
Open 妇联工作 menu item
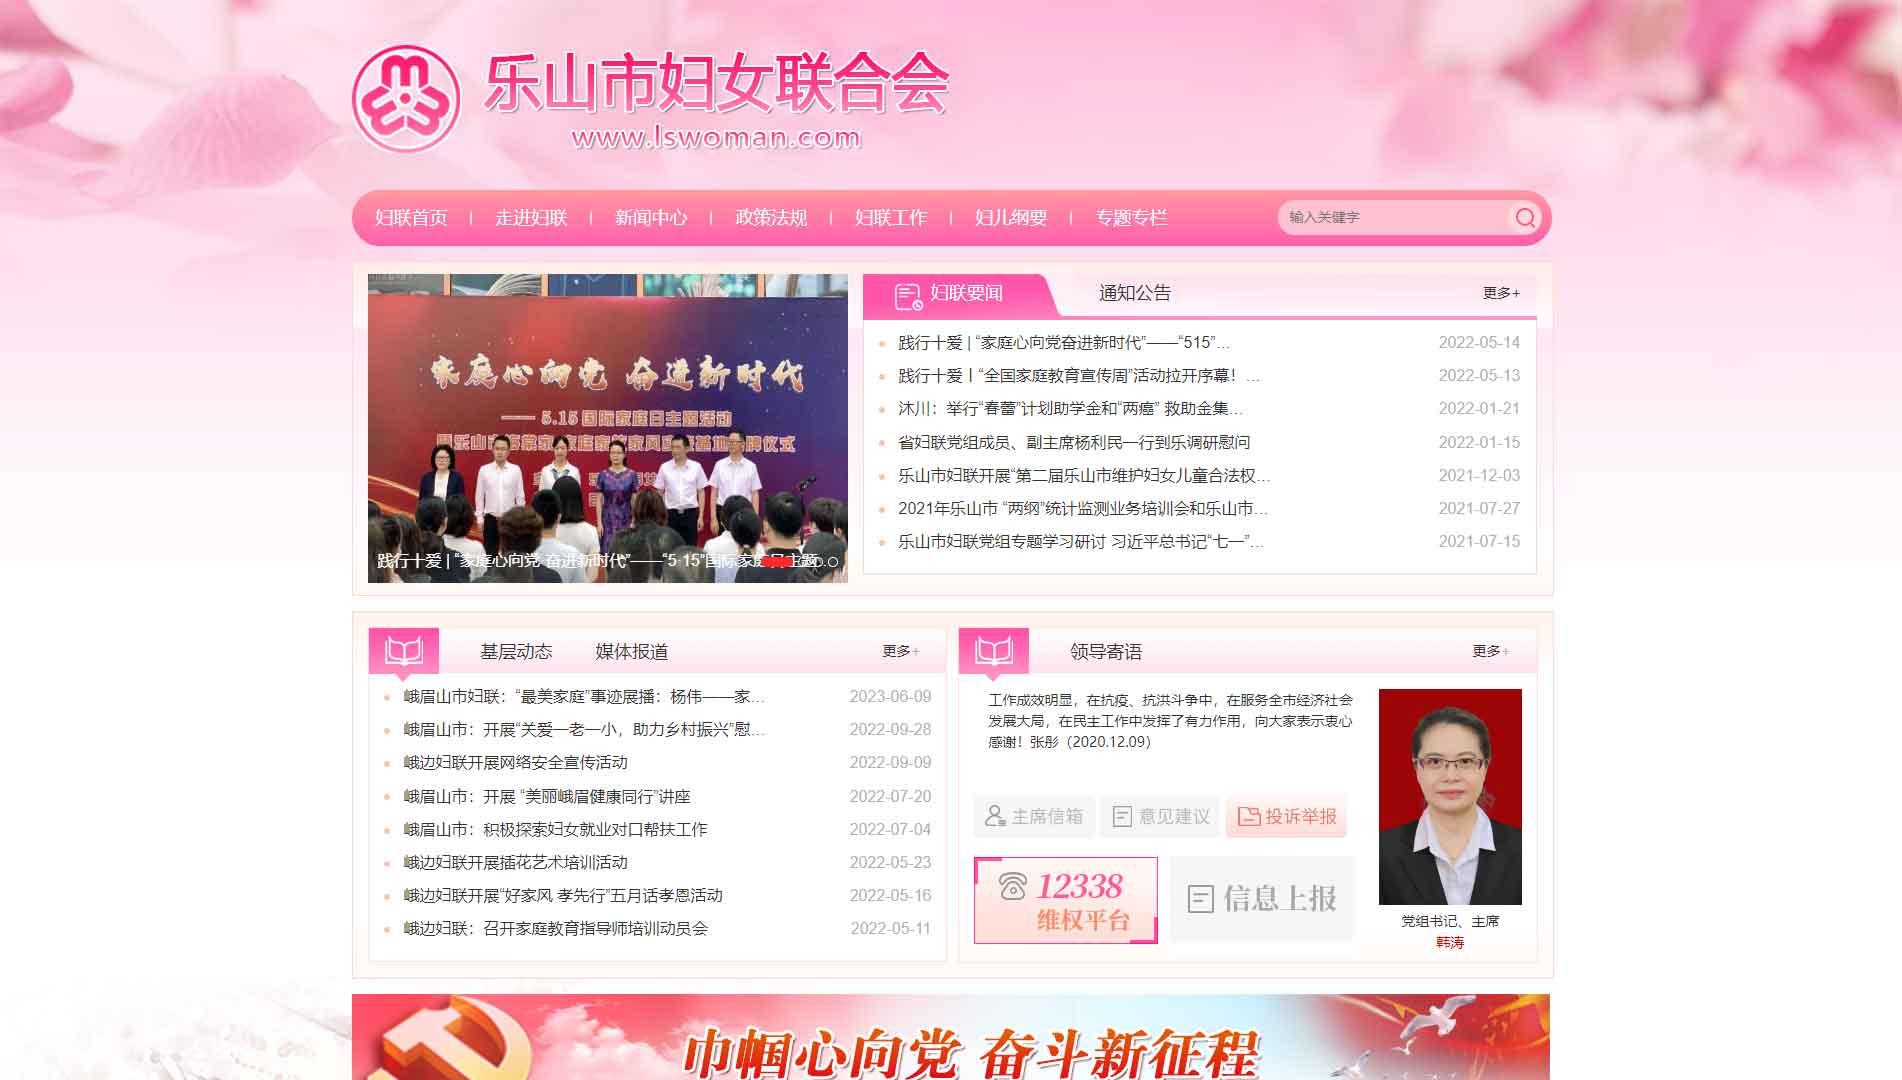pyautogui.click(x=891, y=218)
